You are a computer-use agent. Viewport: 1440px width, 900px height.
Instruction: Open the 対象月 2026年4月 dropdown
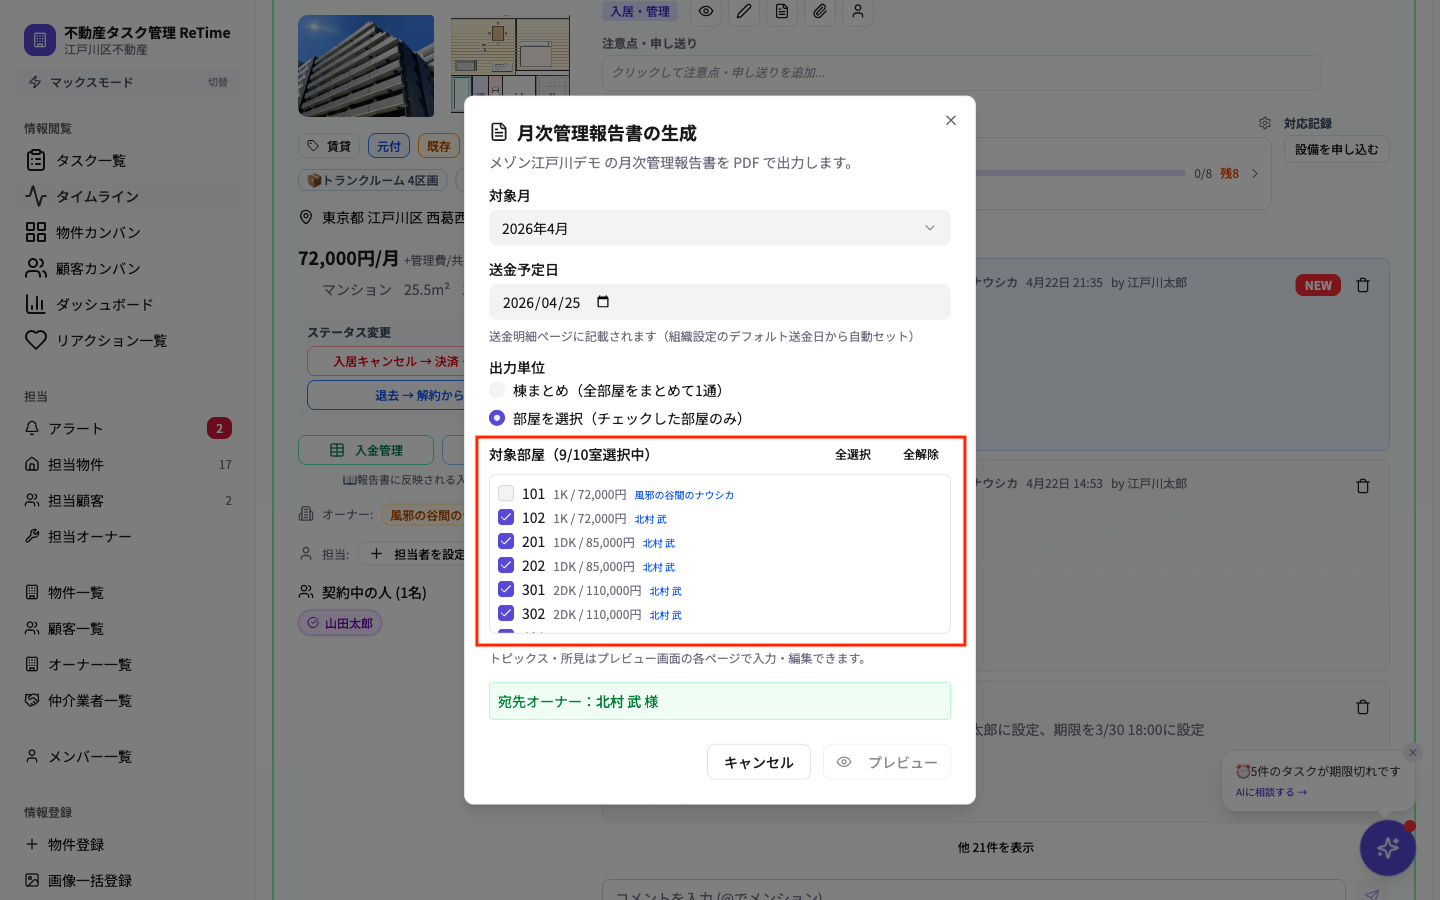720,228
